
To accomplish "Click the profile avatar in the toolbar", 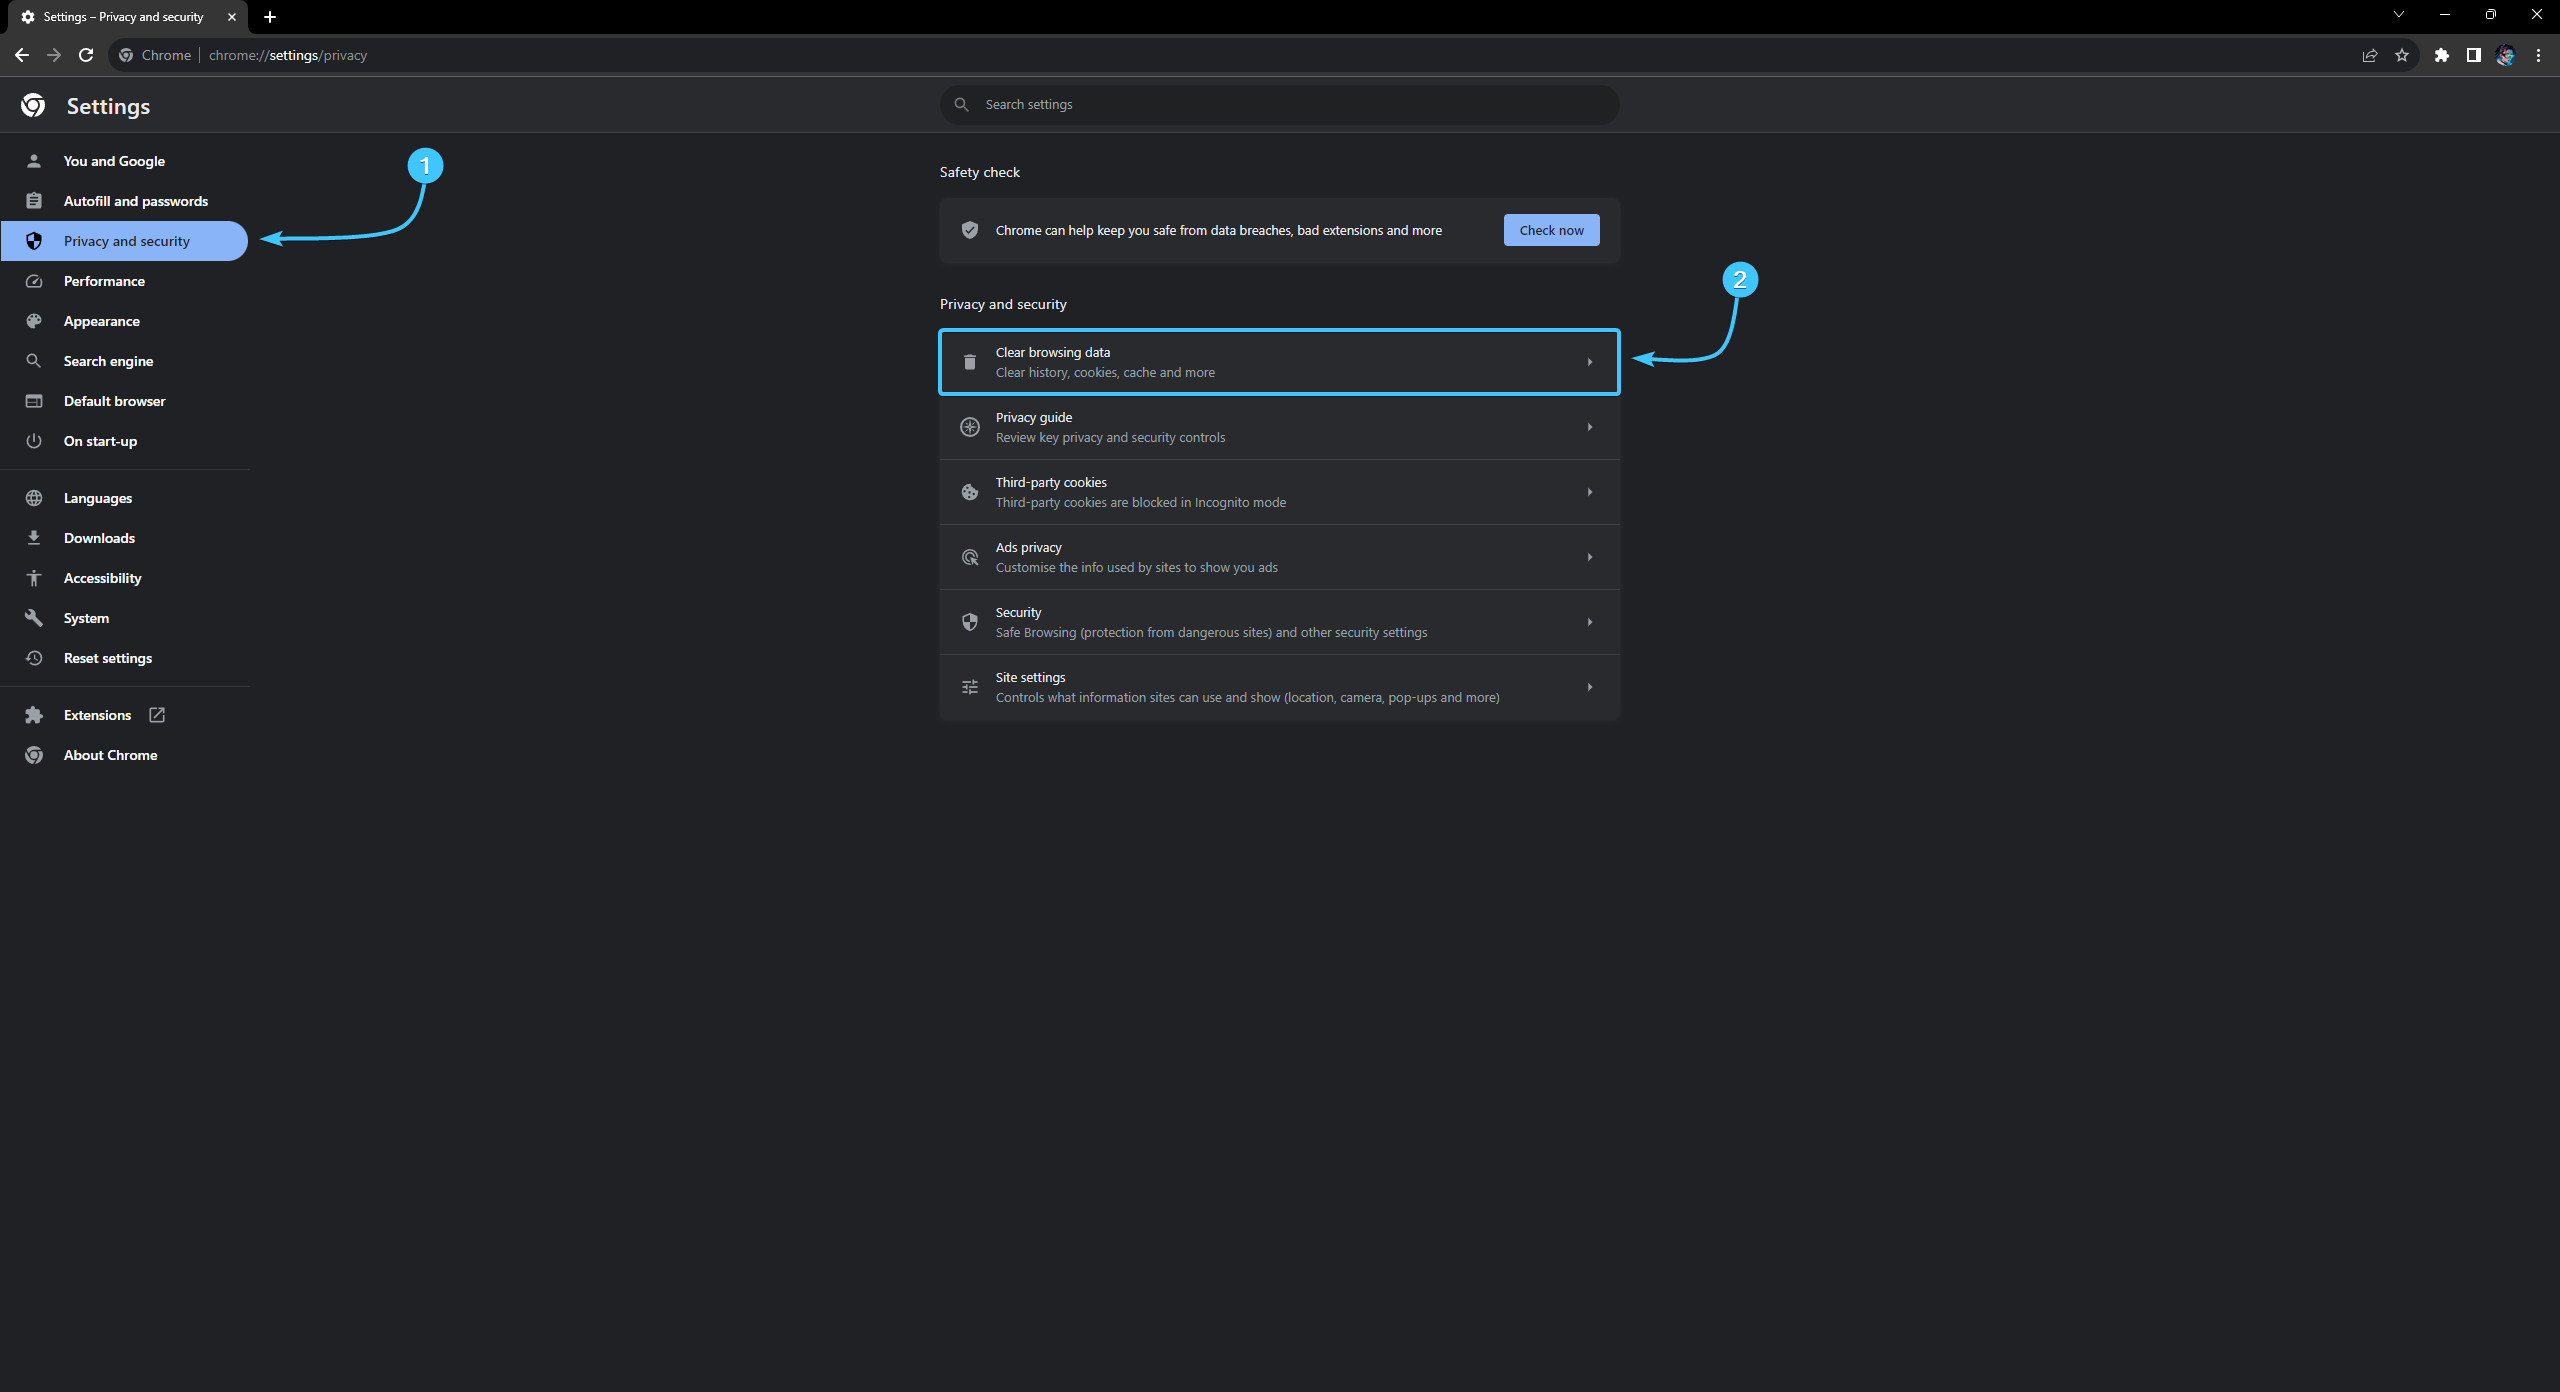I will click(x=2505, y=55).
